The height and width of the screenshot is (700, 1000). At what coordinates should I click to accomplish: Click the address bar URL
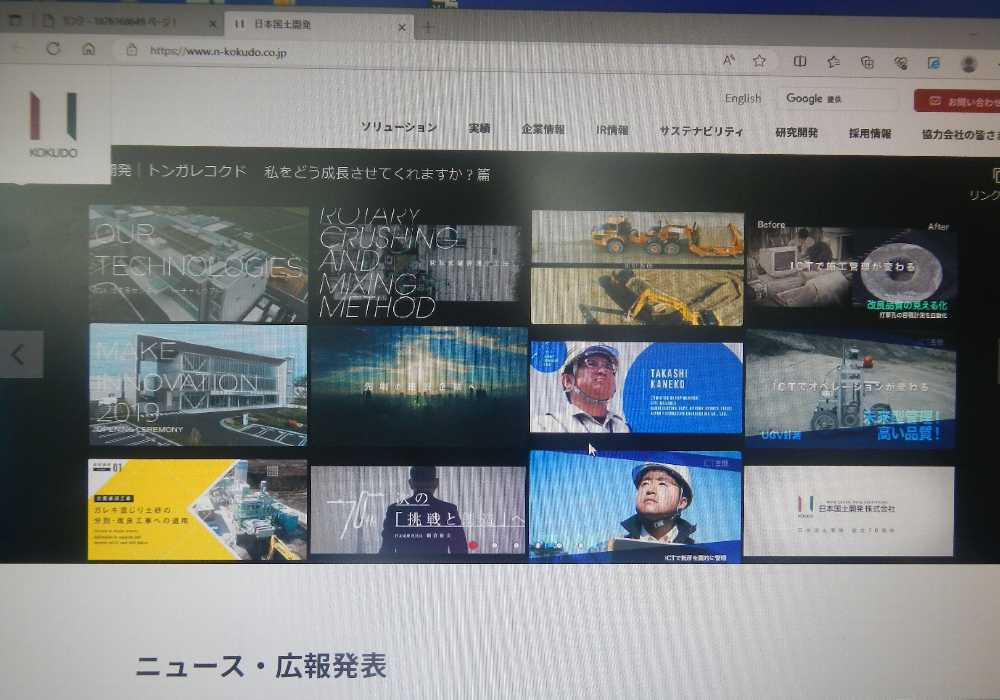point(218,52)
